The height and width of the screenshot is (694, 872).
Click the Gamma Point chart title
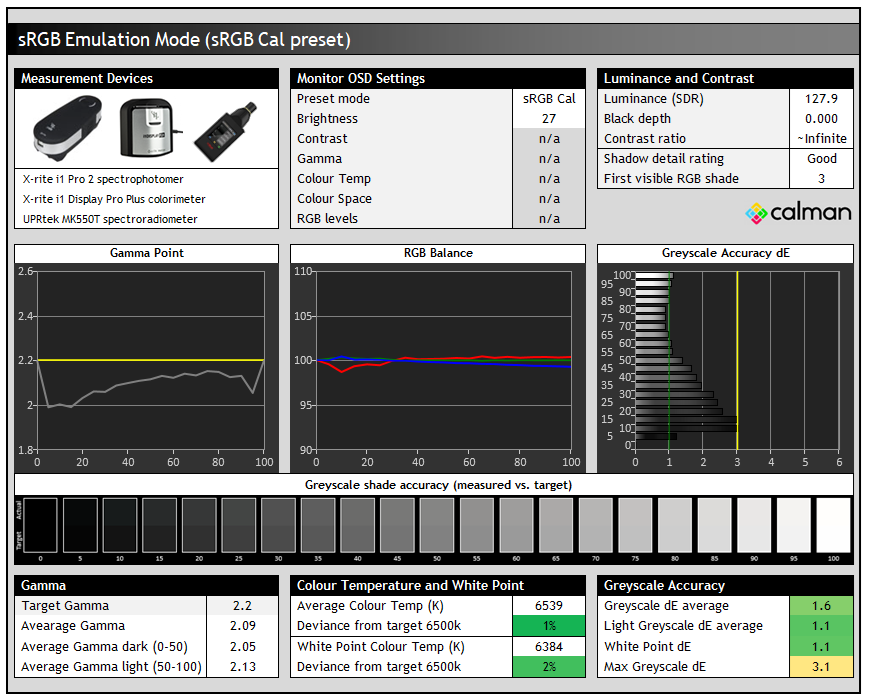(x=147, y=253)
